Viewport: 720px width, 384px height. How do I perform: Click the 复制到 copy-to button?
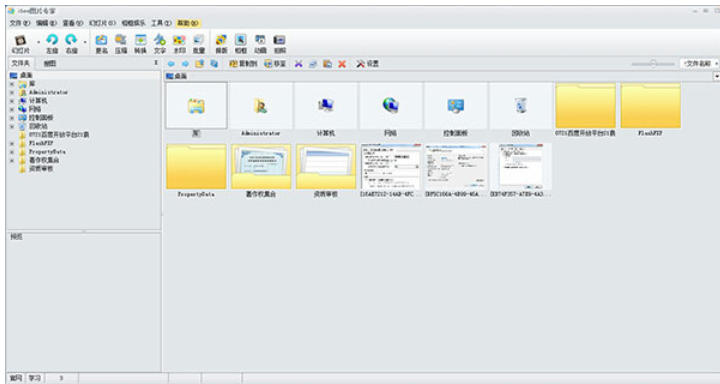pos(243,64)
